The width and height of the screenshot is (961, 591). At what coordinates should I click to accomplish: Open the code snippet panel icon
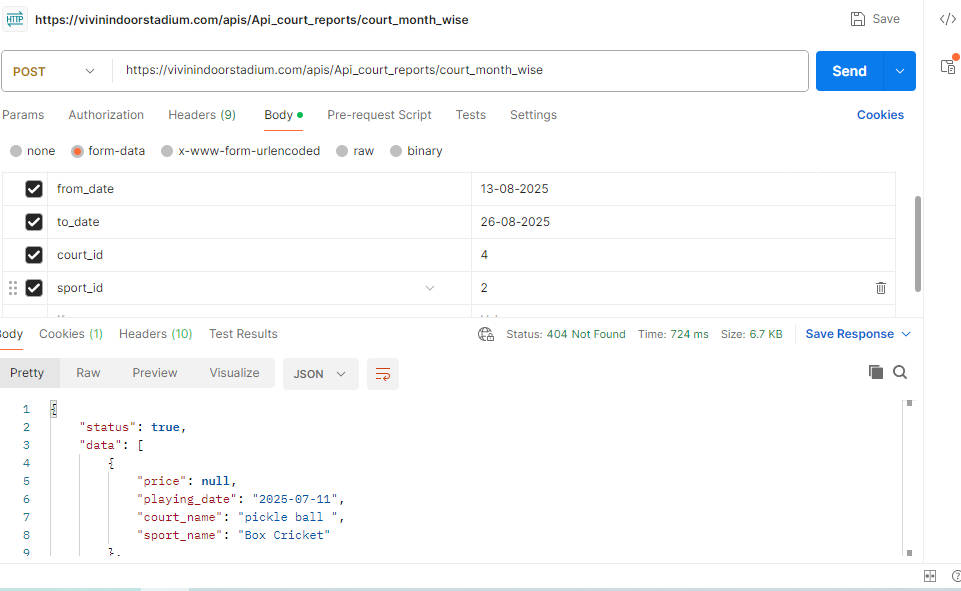(947, 19)
